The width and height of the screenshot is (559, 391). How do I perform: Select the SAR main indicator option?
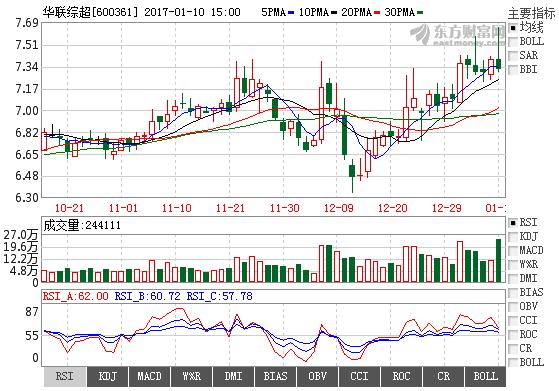click(x=513, y=56)
